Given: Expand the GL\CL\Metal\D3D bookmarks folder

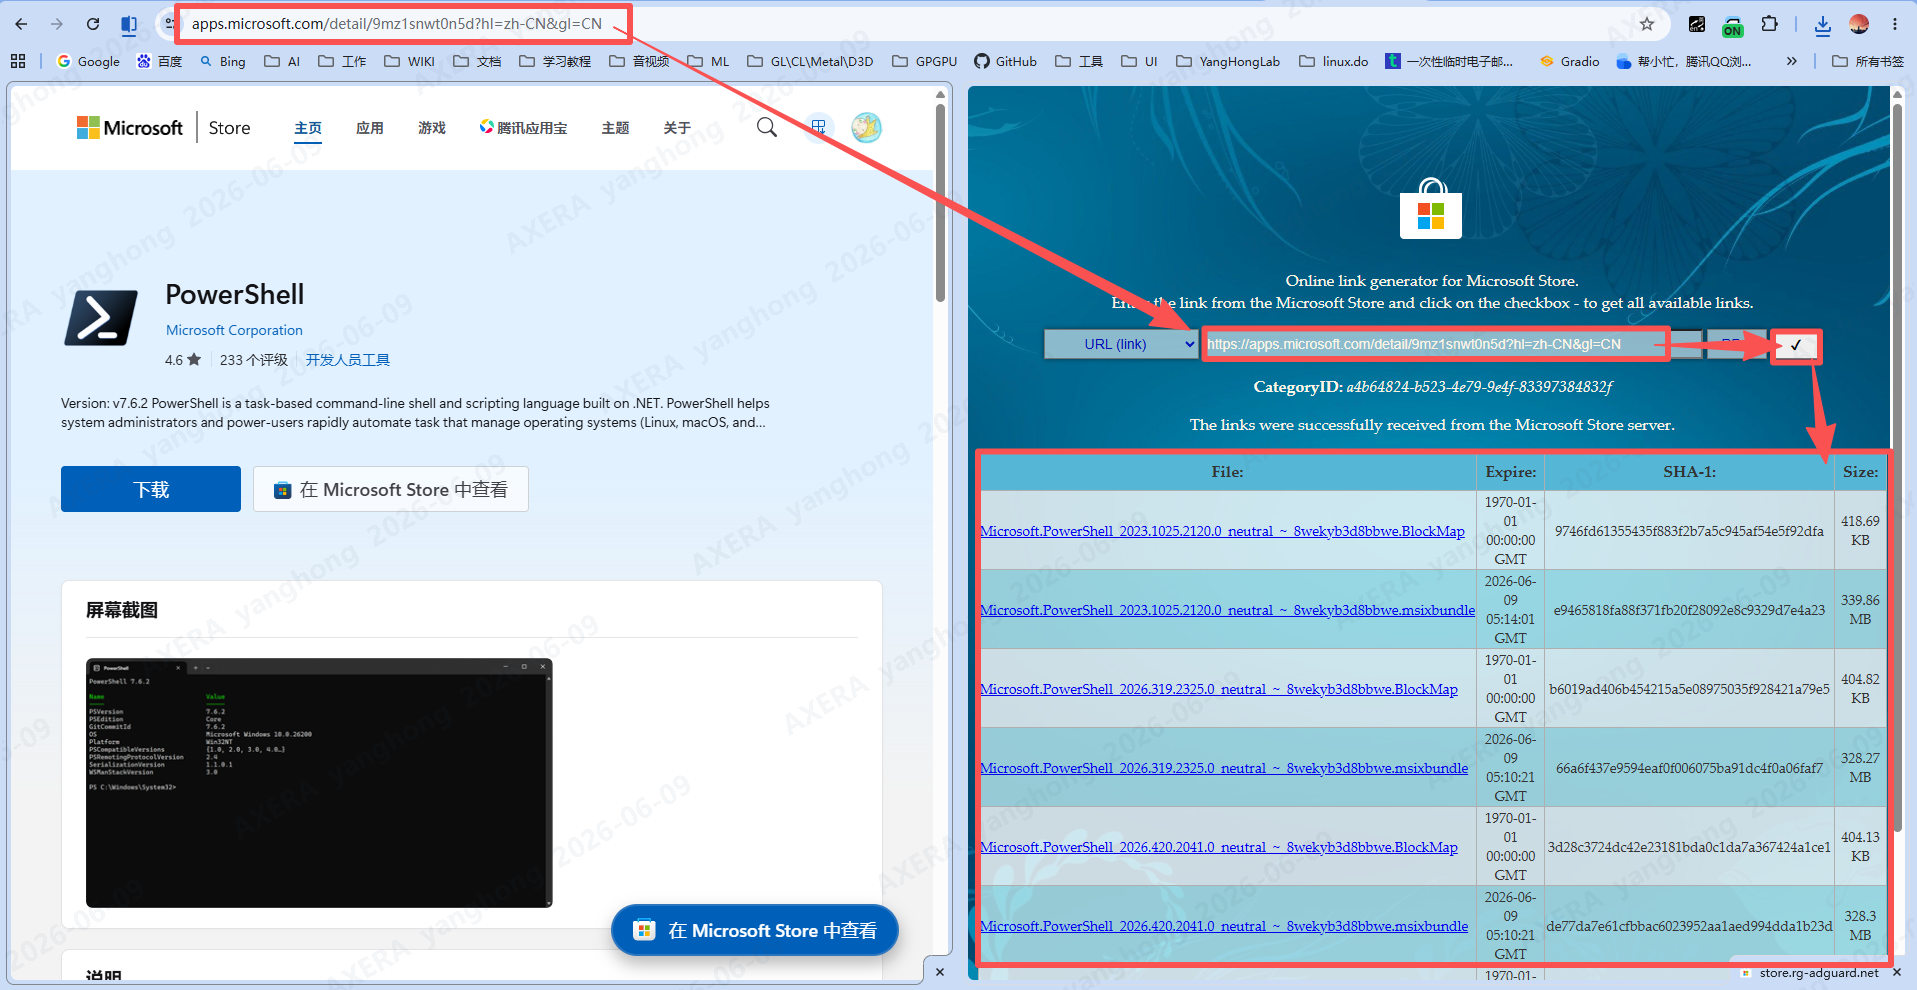Looking at the screenshot, I should [x=810, y=61].
